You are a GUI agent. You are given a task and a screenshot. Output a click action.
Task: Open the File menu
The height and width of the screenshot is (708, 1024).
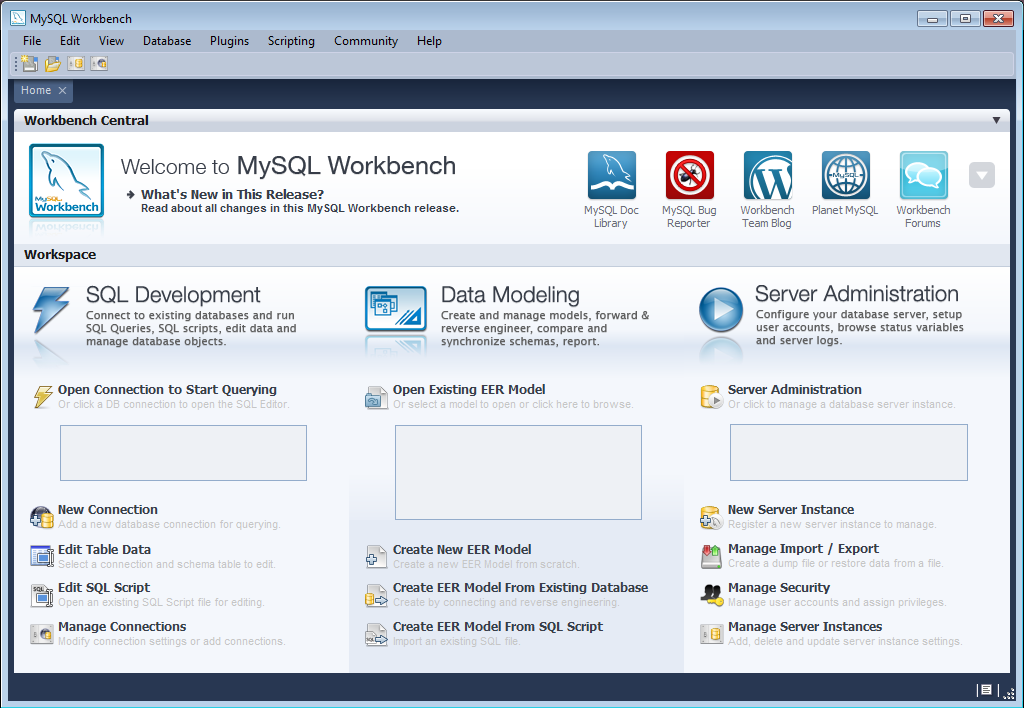pyautogui.click(x=32, y=40)
